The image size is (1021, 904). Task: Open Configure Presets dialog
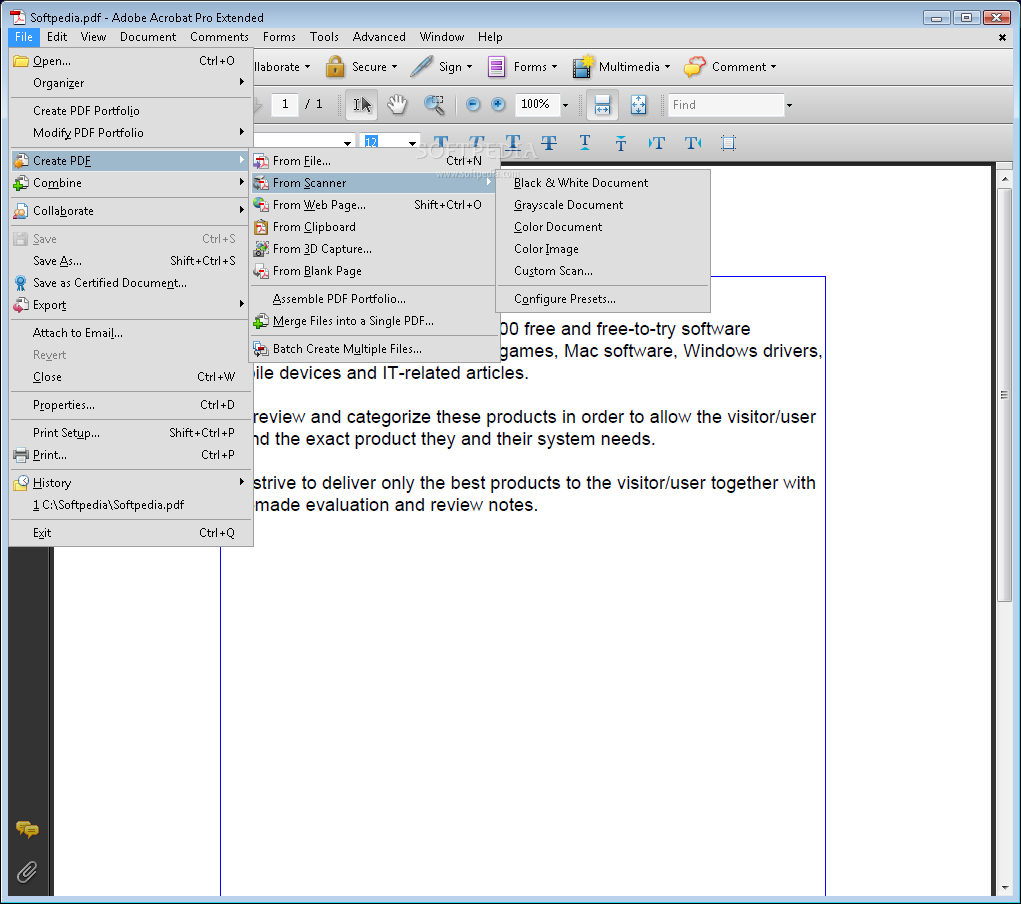click(603, 299)
